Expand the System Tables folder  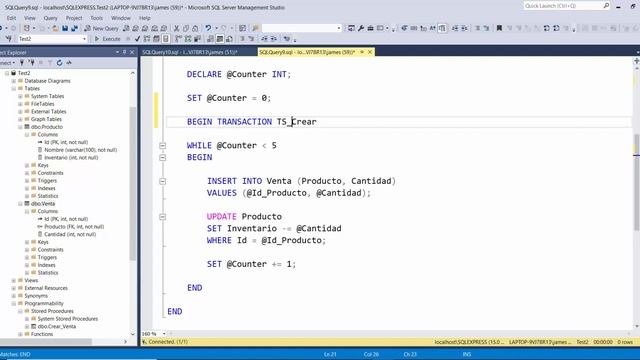click(x=20, y=96)
